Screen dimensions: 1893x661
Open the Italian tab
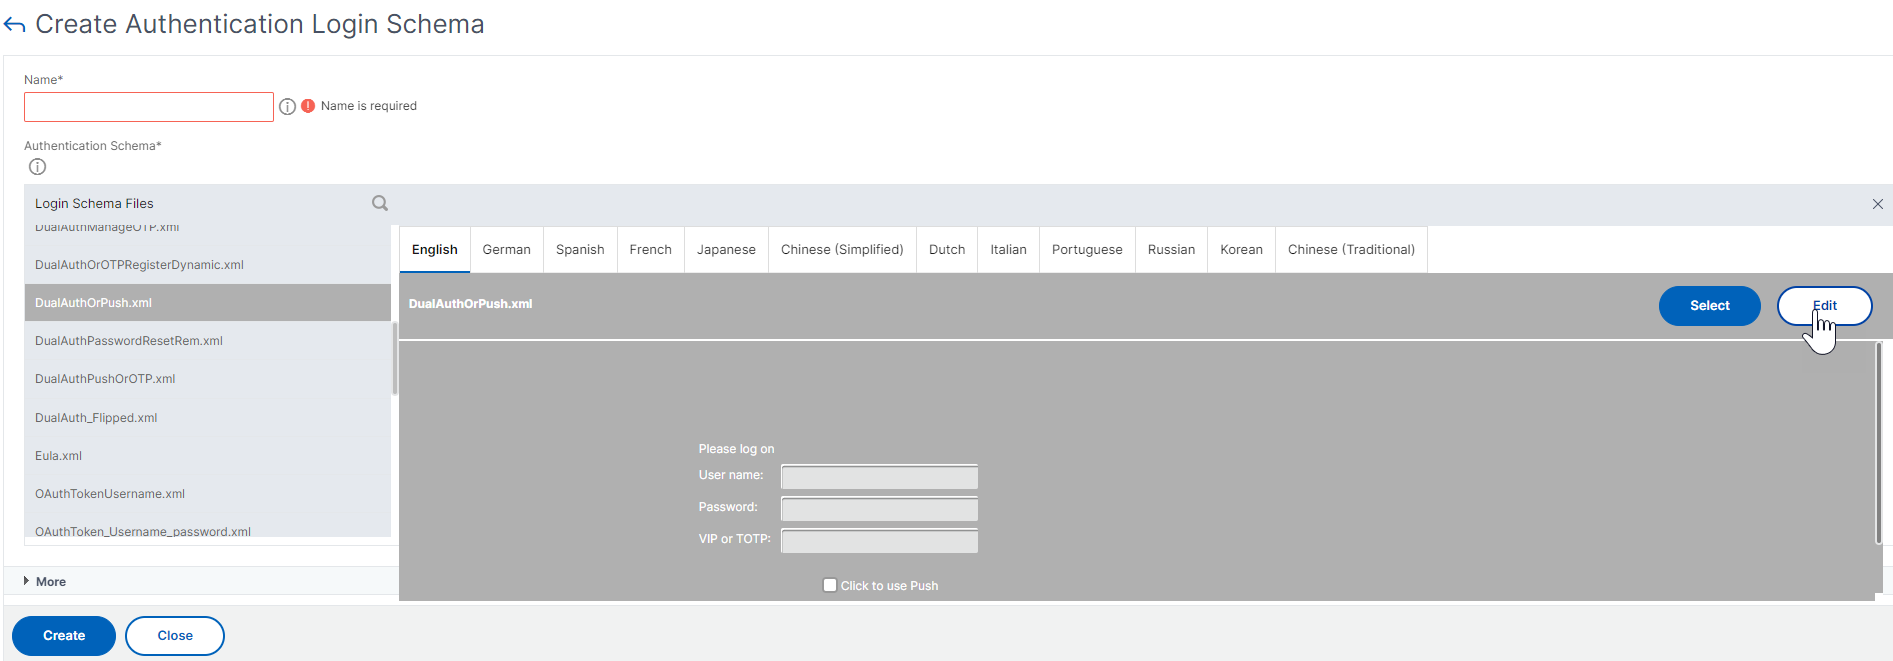[x=1008, y=249]
